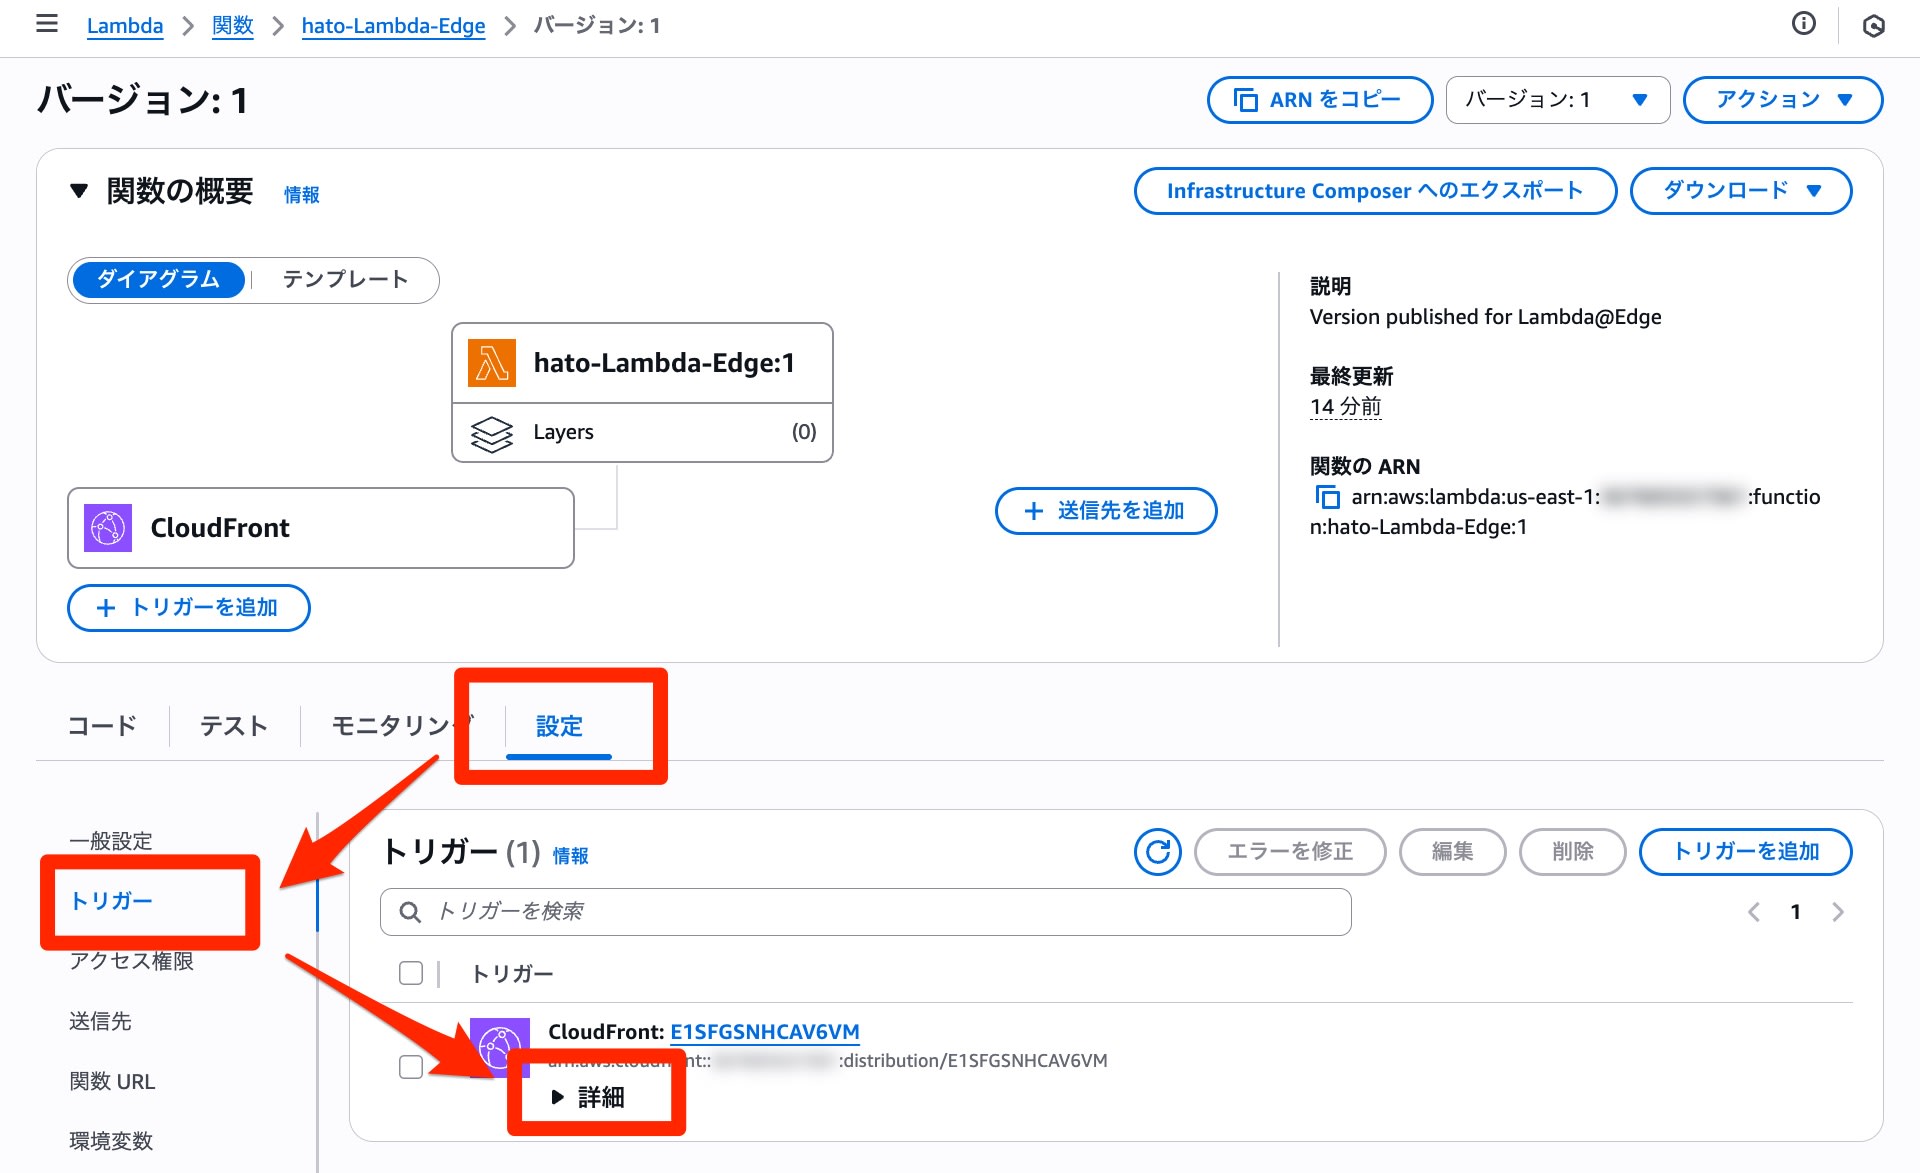Open the Monitoring tab
1920x1173 pixels.
tap(402, 726)
